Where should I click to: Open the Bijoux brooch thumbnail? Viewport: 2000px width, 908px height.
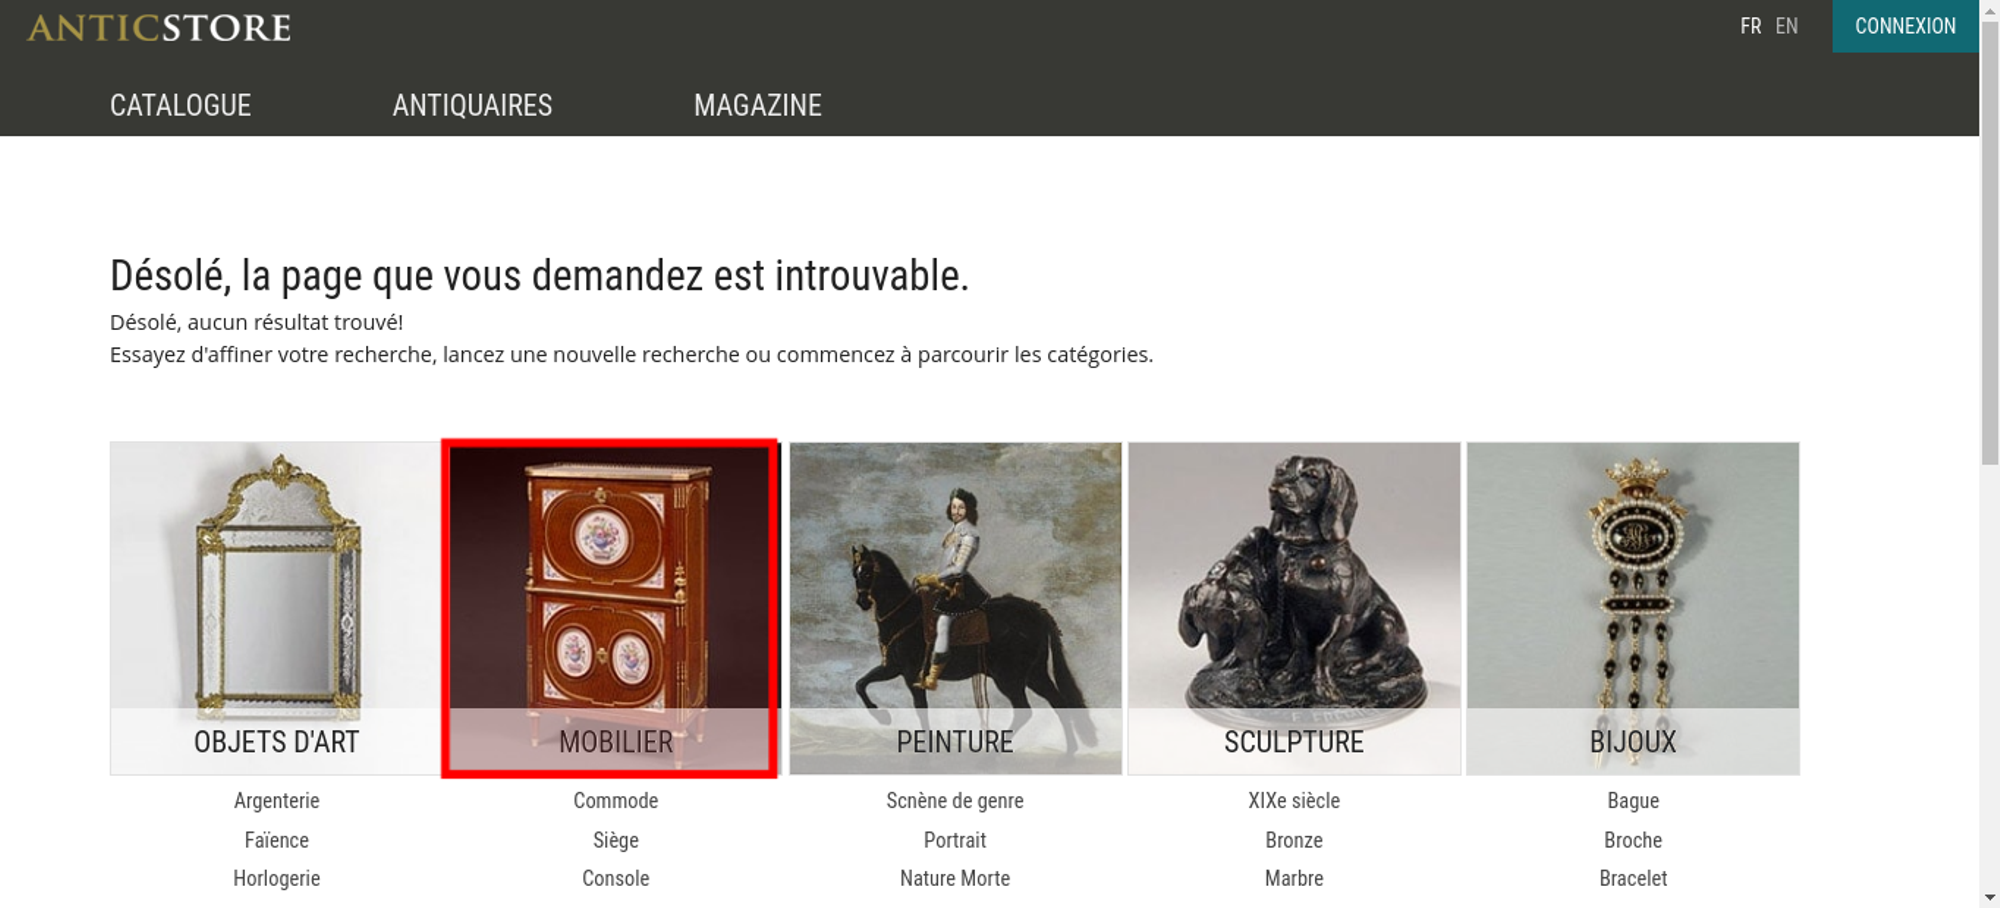coord(1633,608)
